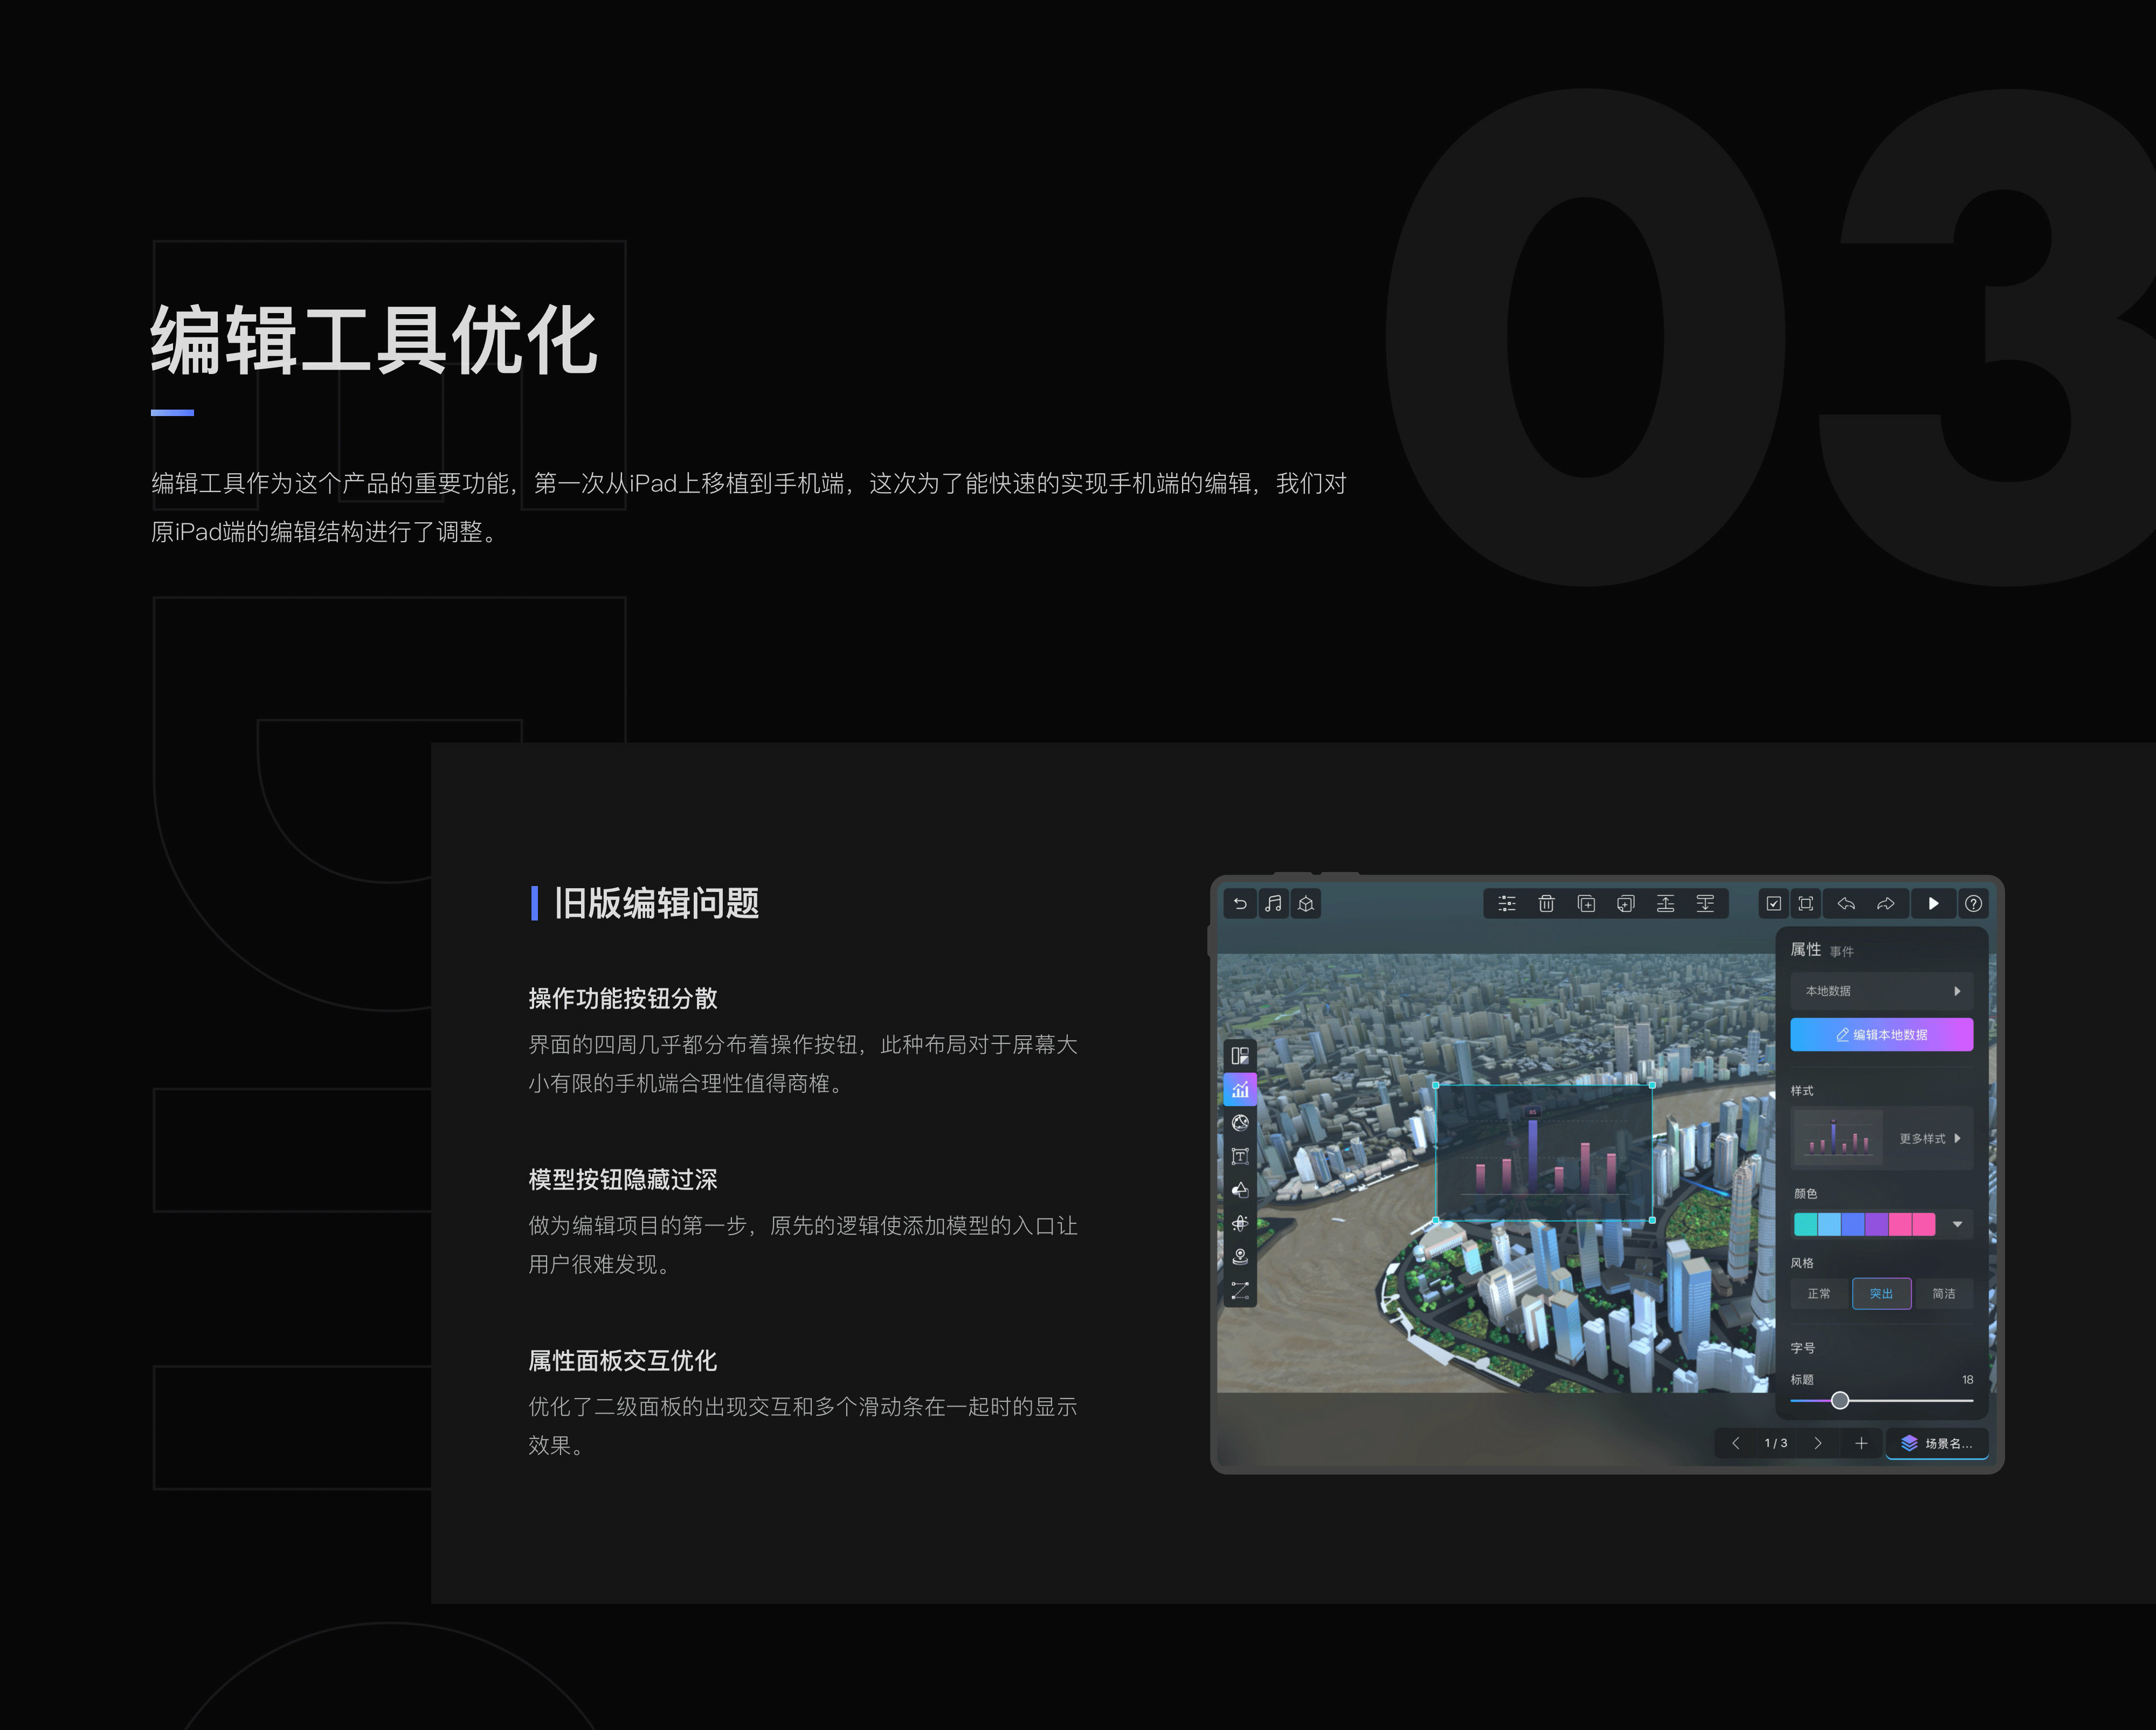Click the teal color swatch
This screenshot has width=2156, height=1730.
coord(1805,1224)
